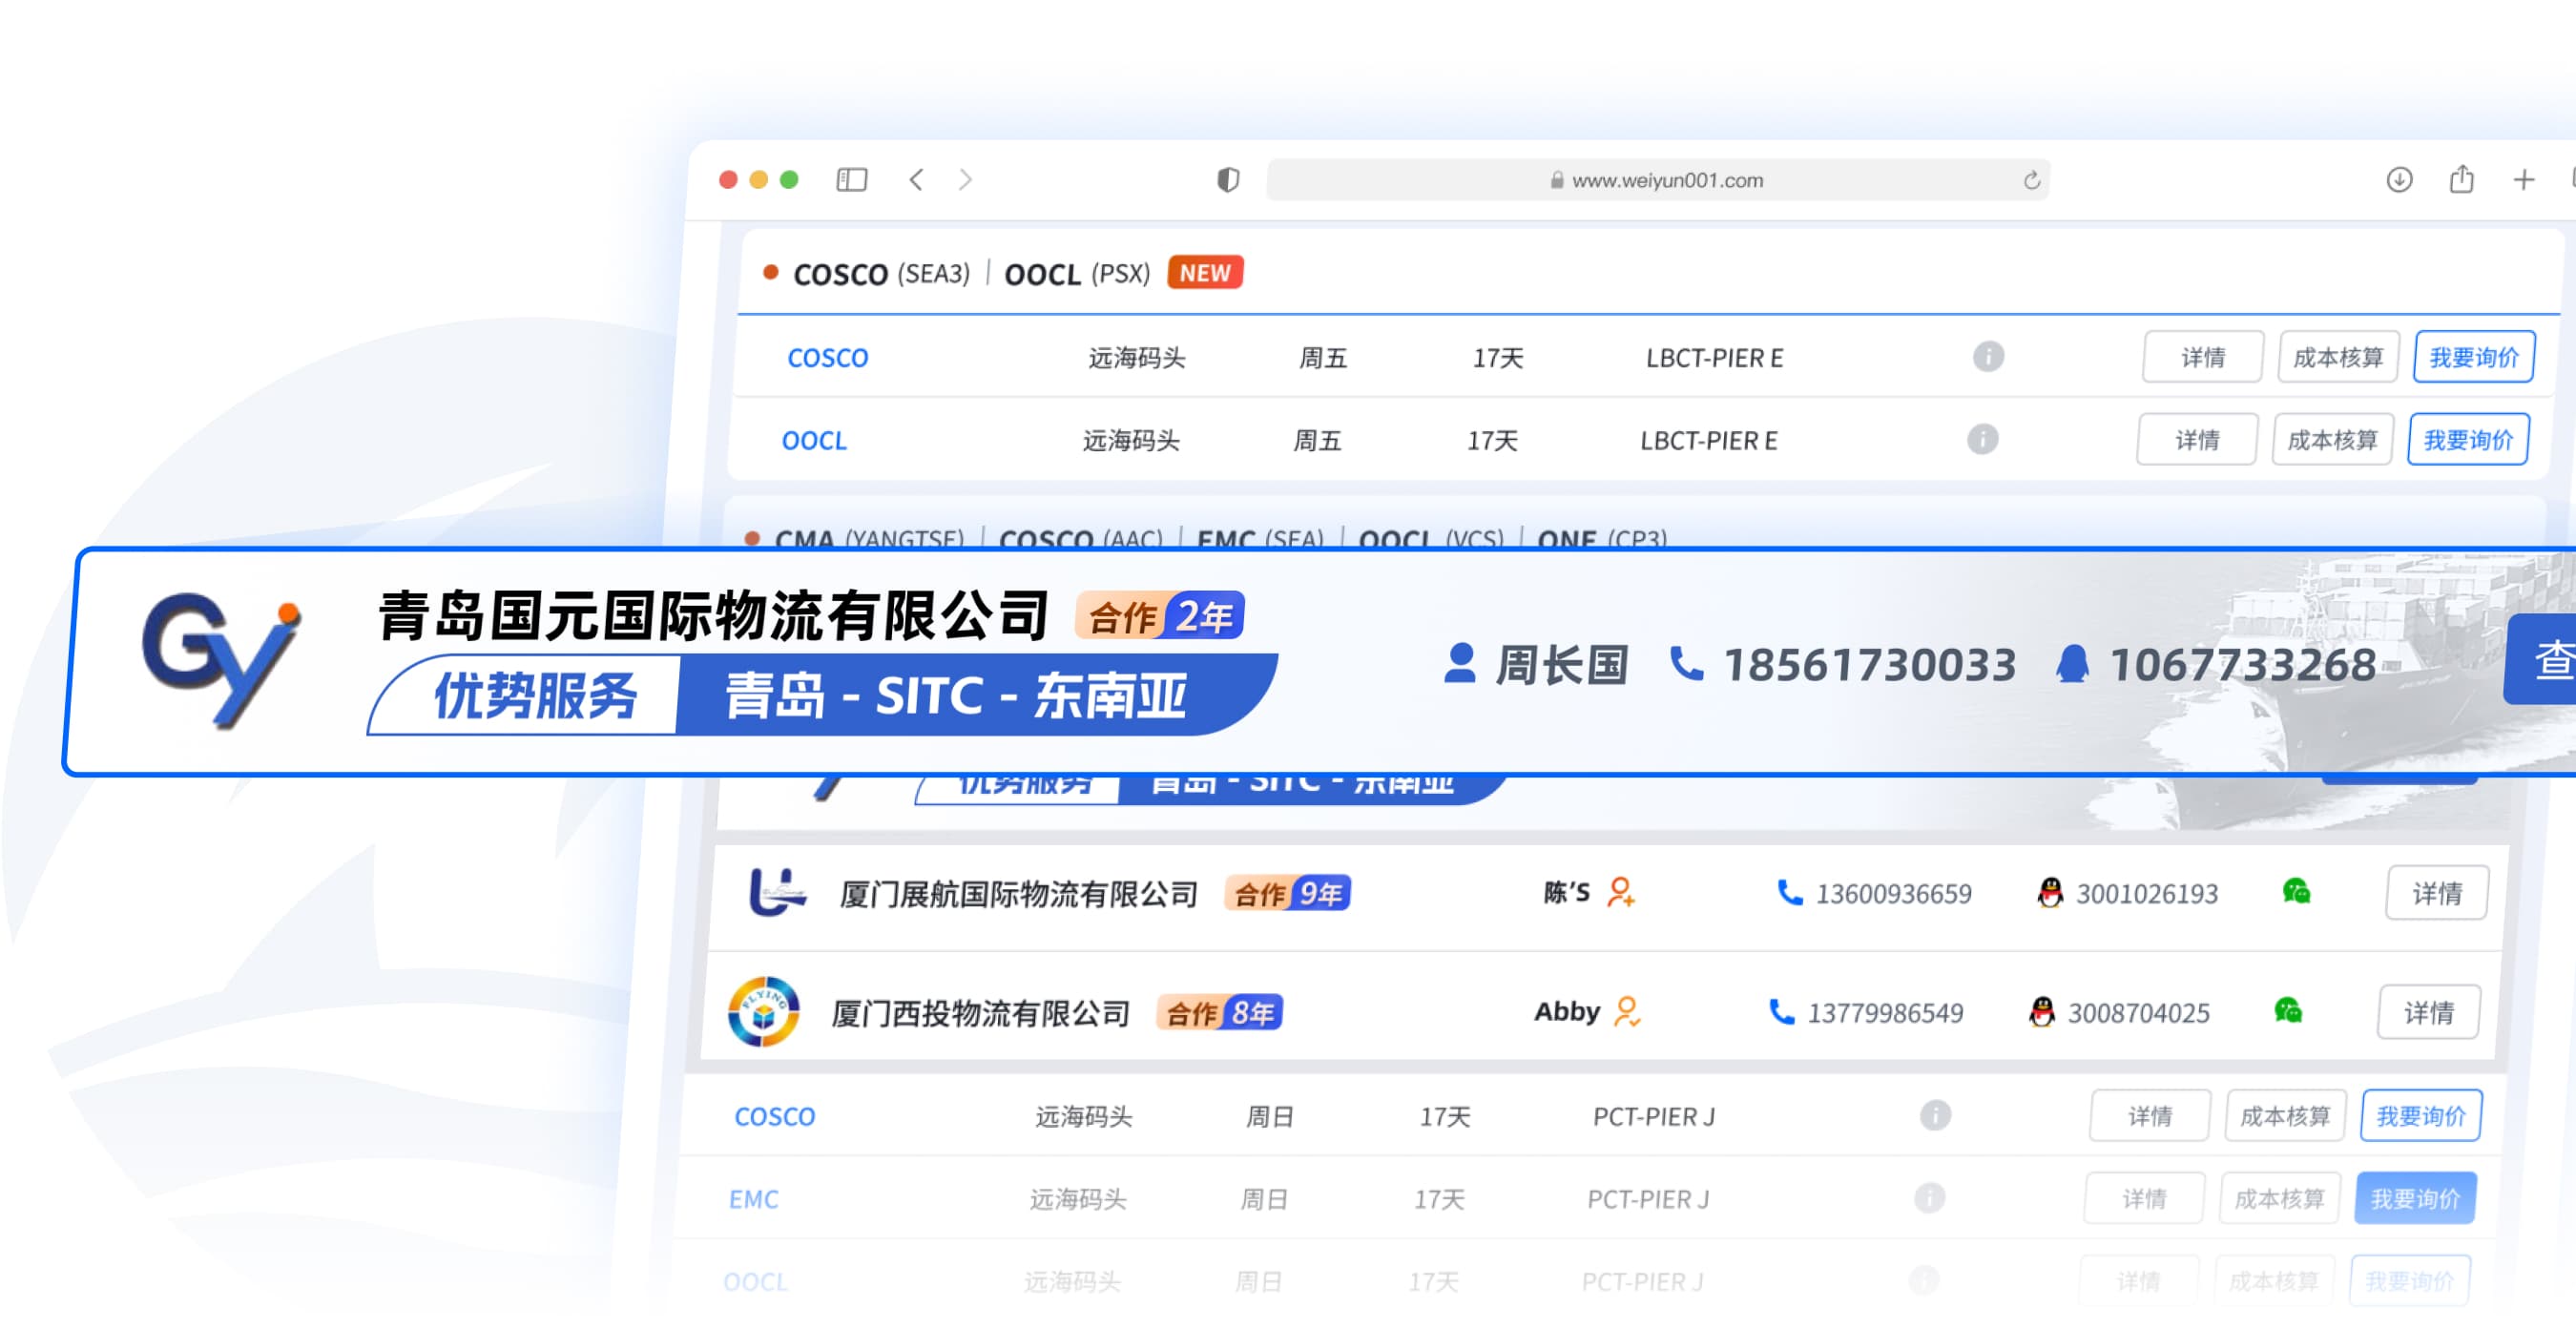Click 我要询价 for EMC PCT-PIER J row
Screen dimensions: 2576x1328
pyautogui.click(x=2415, y=1198)
